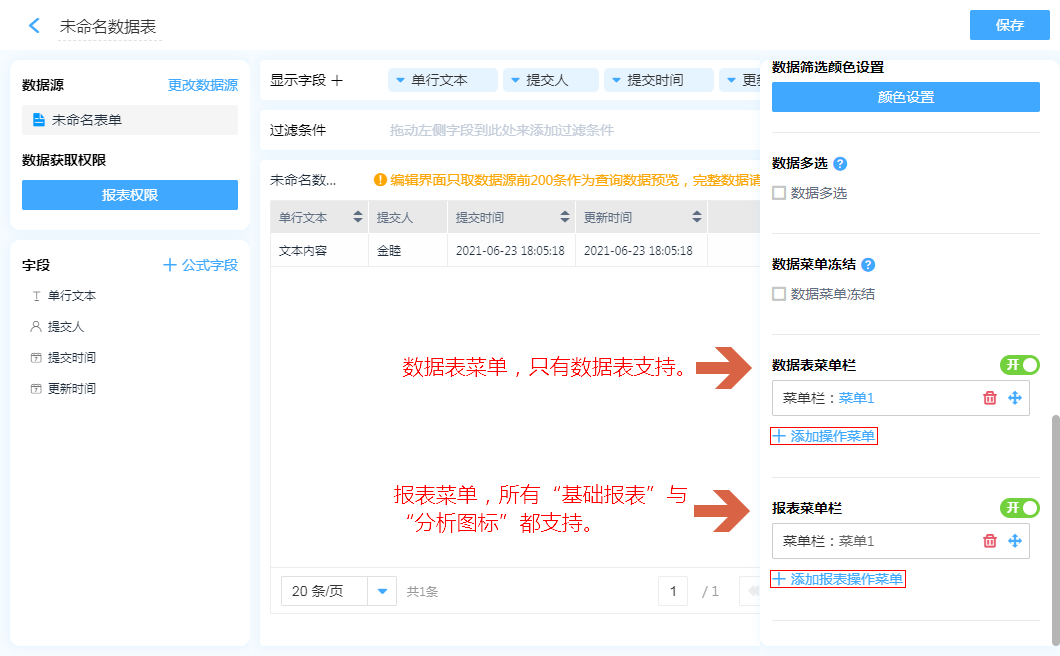The image size is (1060, 656).
Task: Click the page number input box
Action: coord(672,591)
